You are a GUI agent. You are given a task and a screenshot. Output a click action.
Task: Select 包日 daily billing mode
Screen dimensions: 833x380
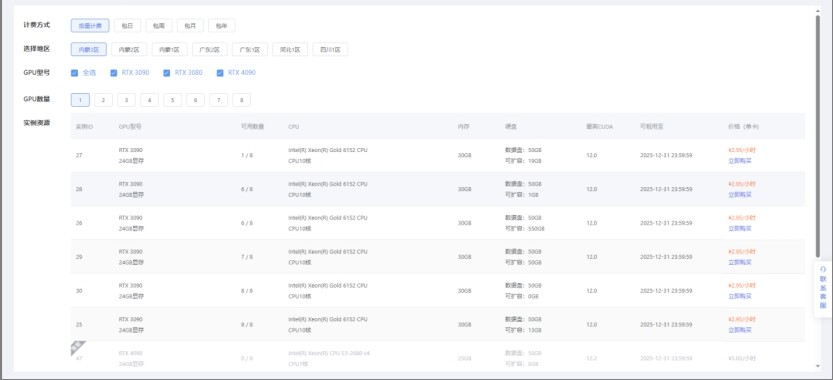(x=128, y=26)
